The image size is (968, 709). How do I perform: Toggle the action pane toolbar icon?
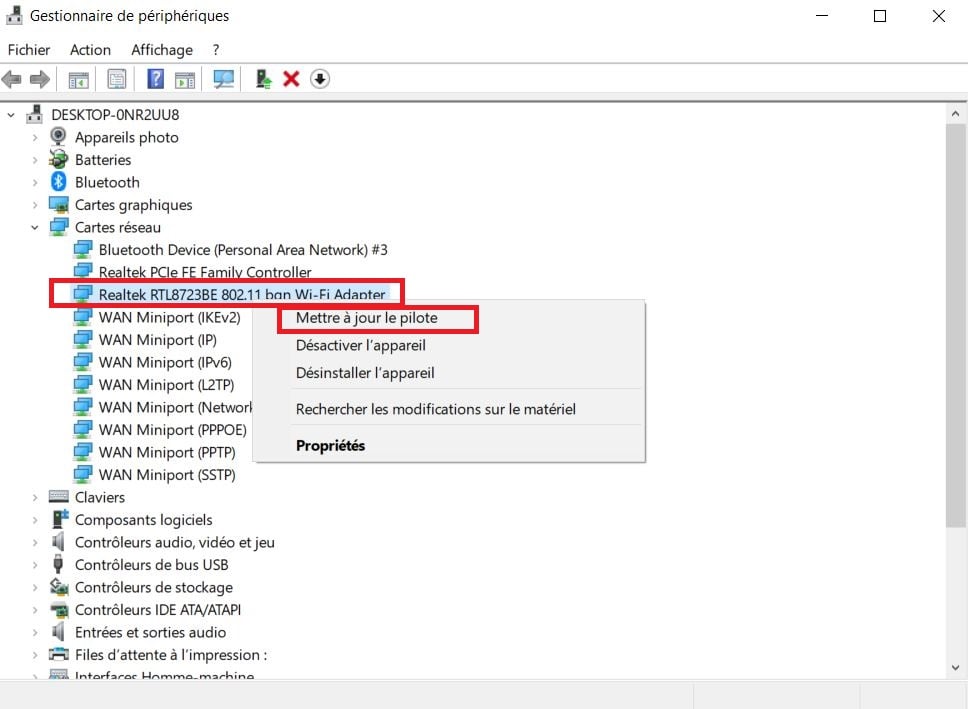185,79
